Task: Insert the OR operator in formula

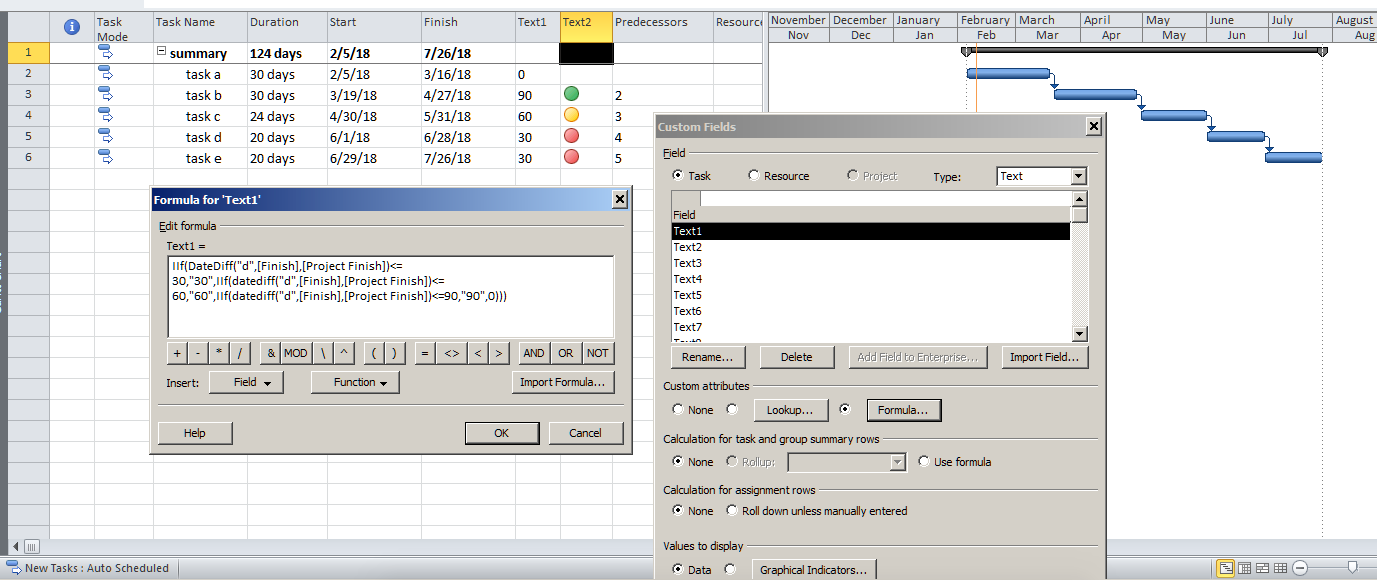Action: tap(566, 353)
